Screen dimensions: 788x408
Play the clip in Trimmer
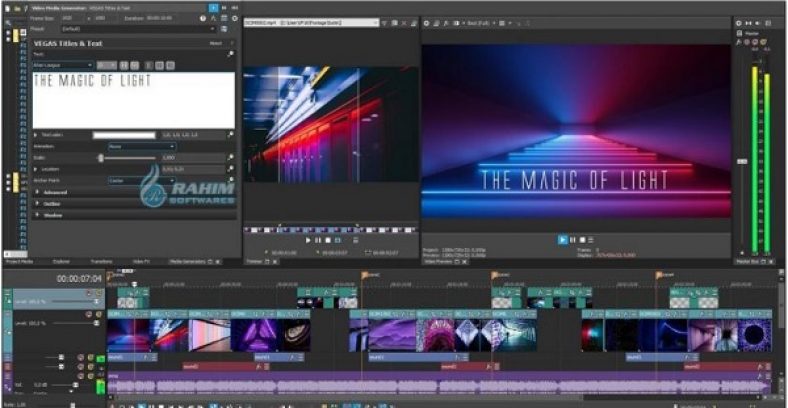[308, 241]
